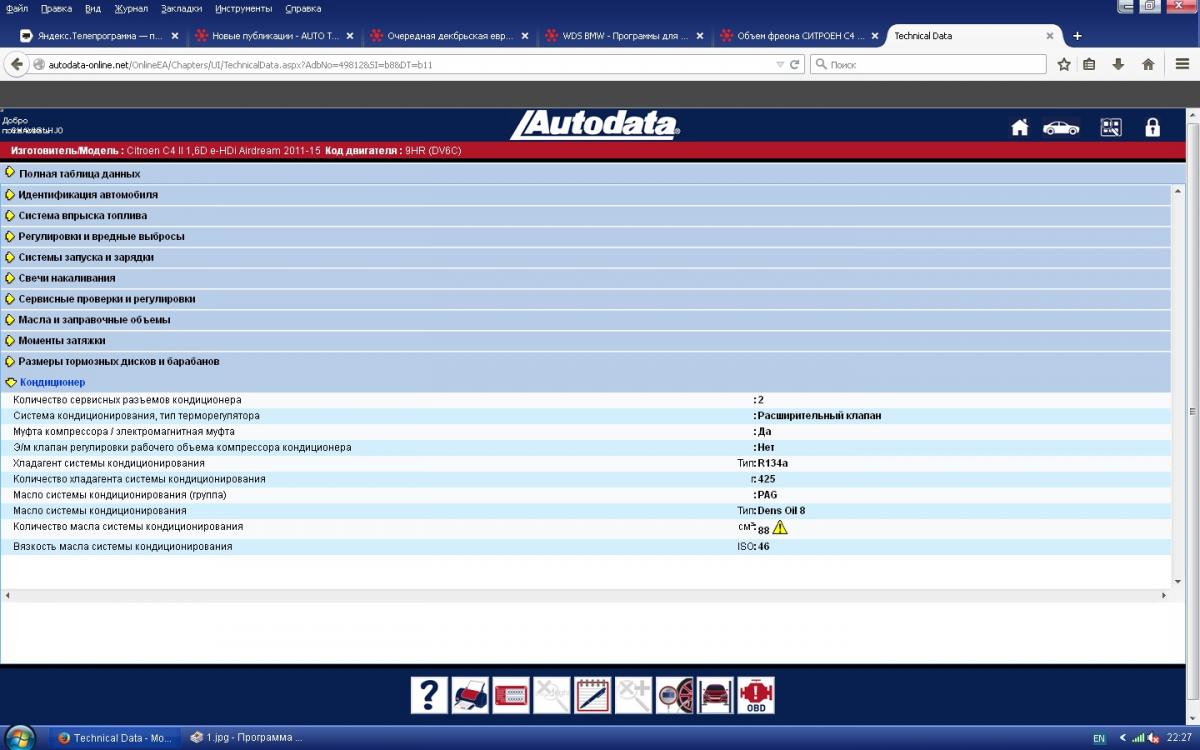This screenshot has height=750, width=1200.
Task: Show bookmarks list icon in Firefox
Action: point(1090,64)
